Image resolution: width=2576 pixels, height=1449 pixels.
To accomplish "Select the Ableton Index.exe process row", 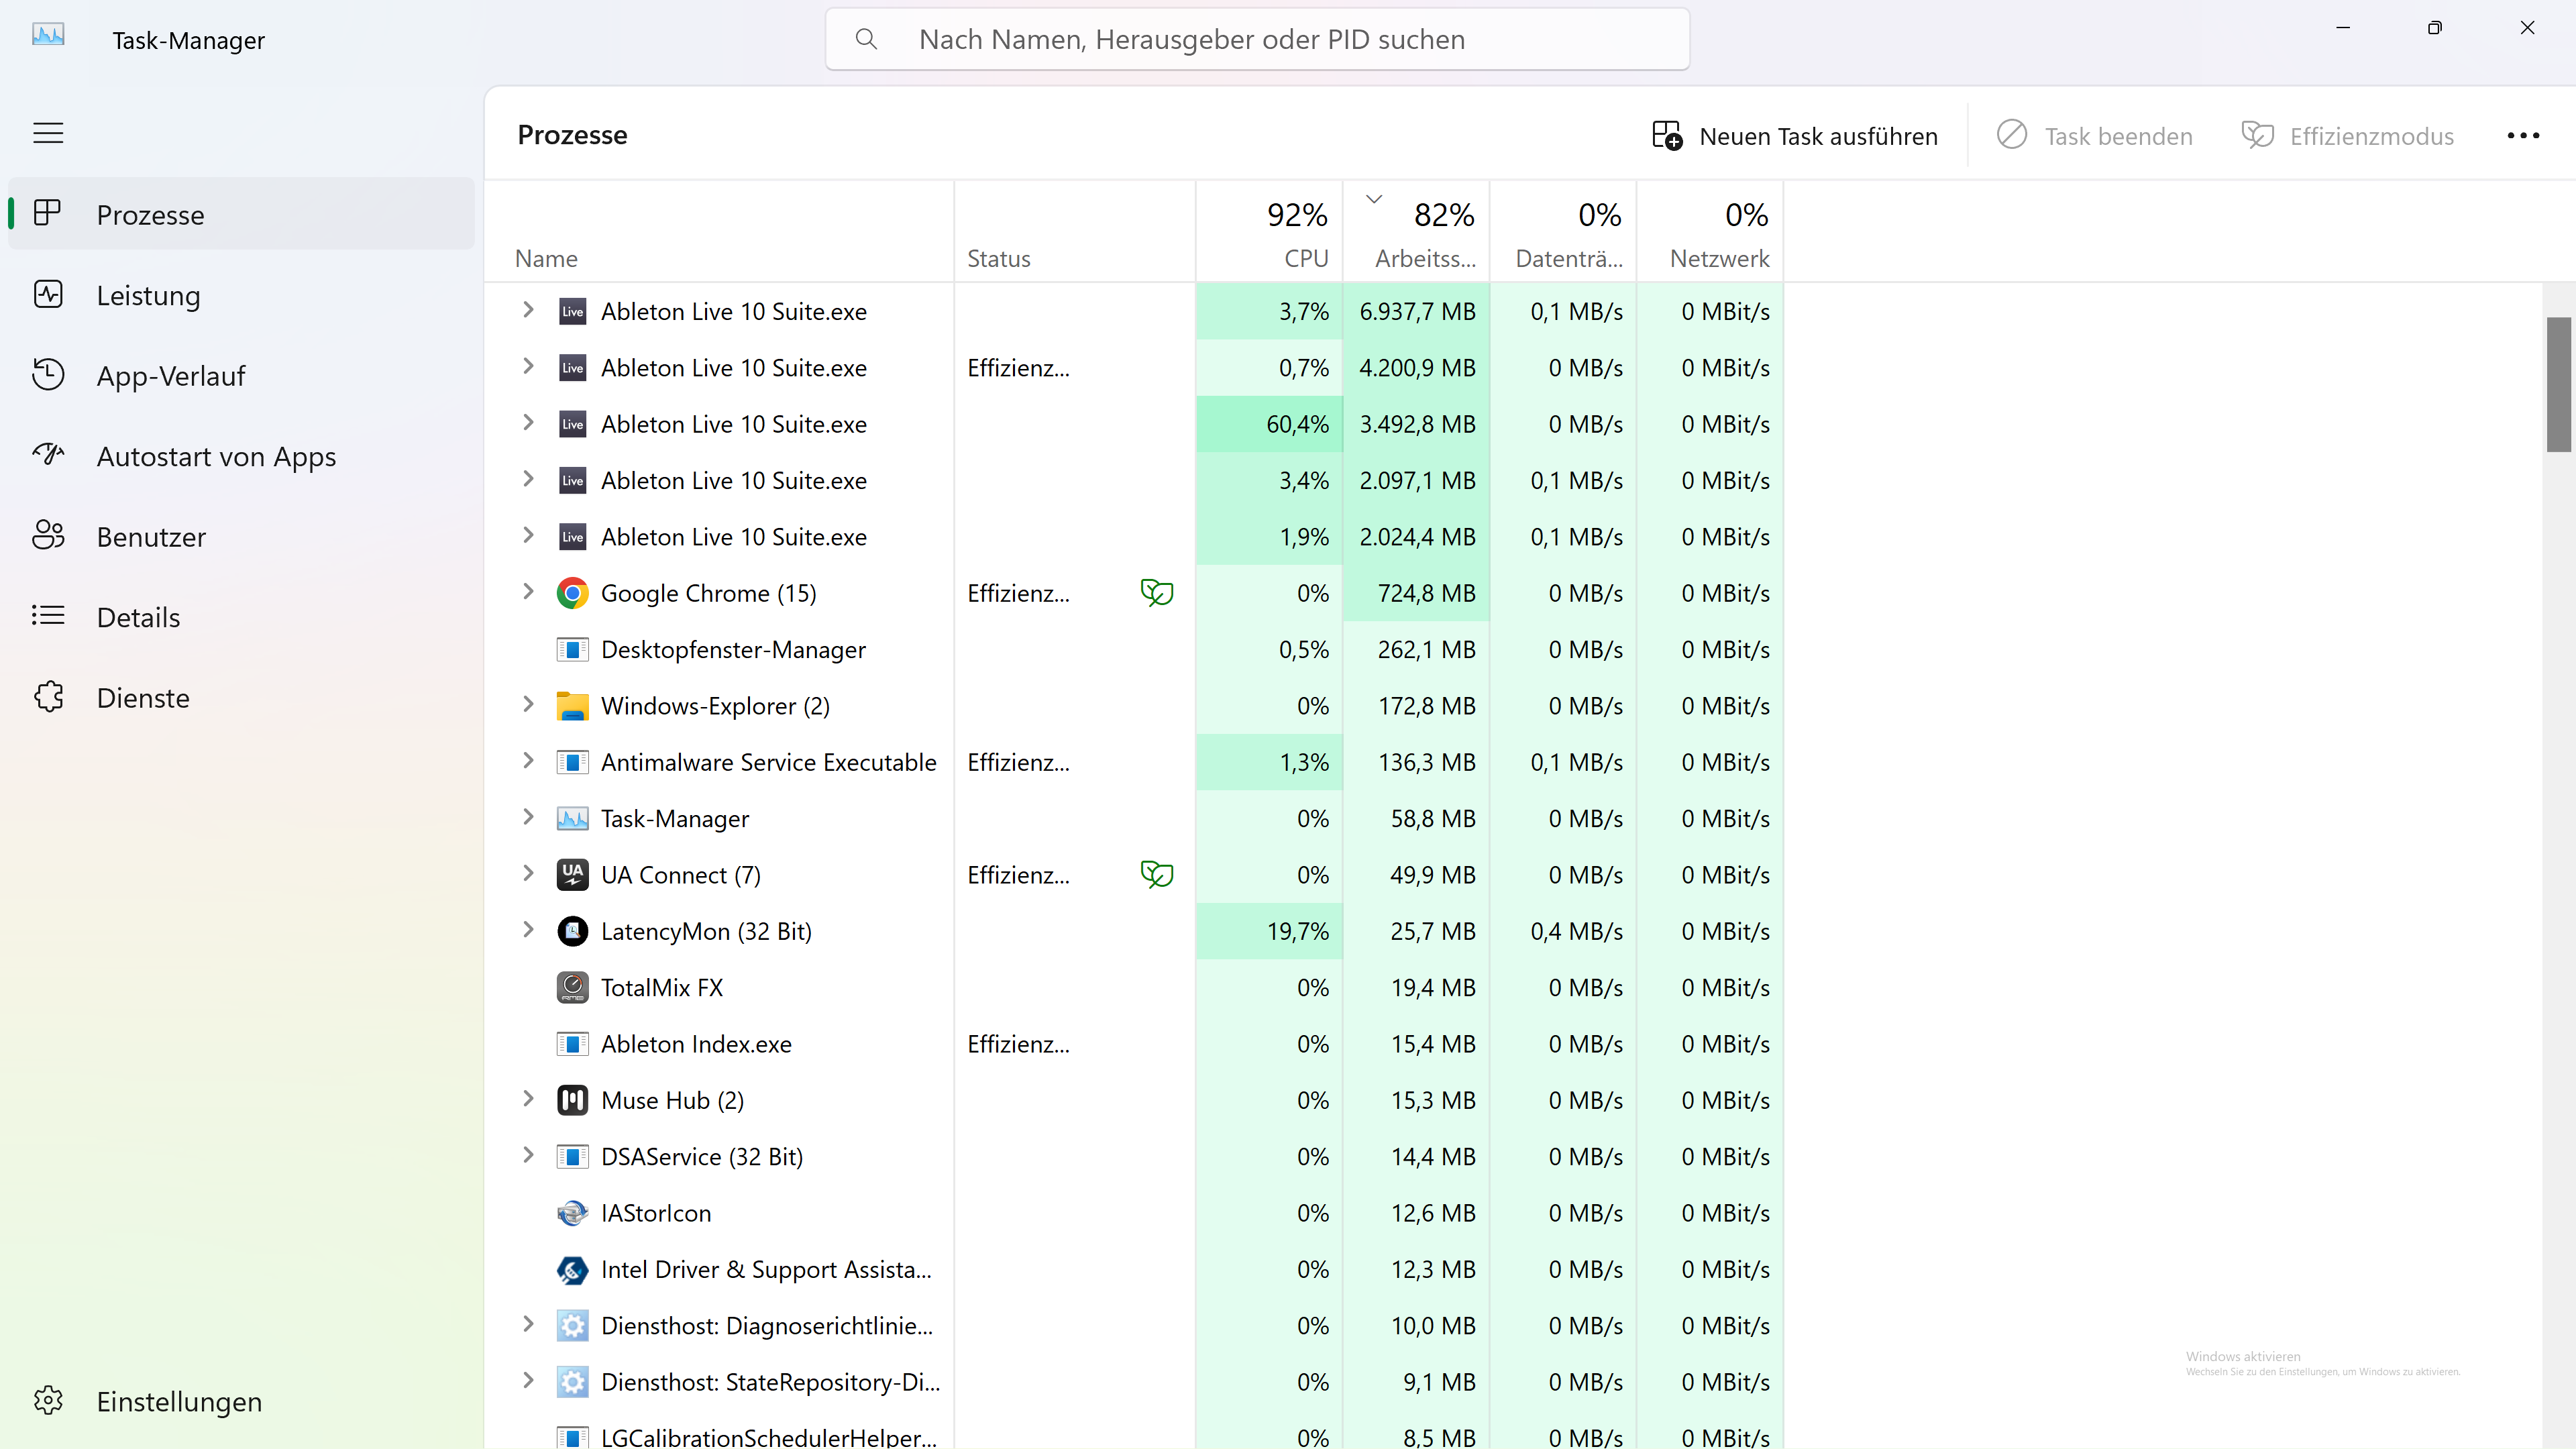I will pos(1134,1044).
